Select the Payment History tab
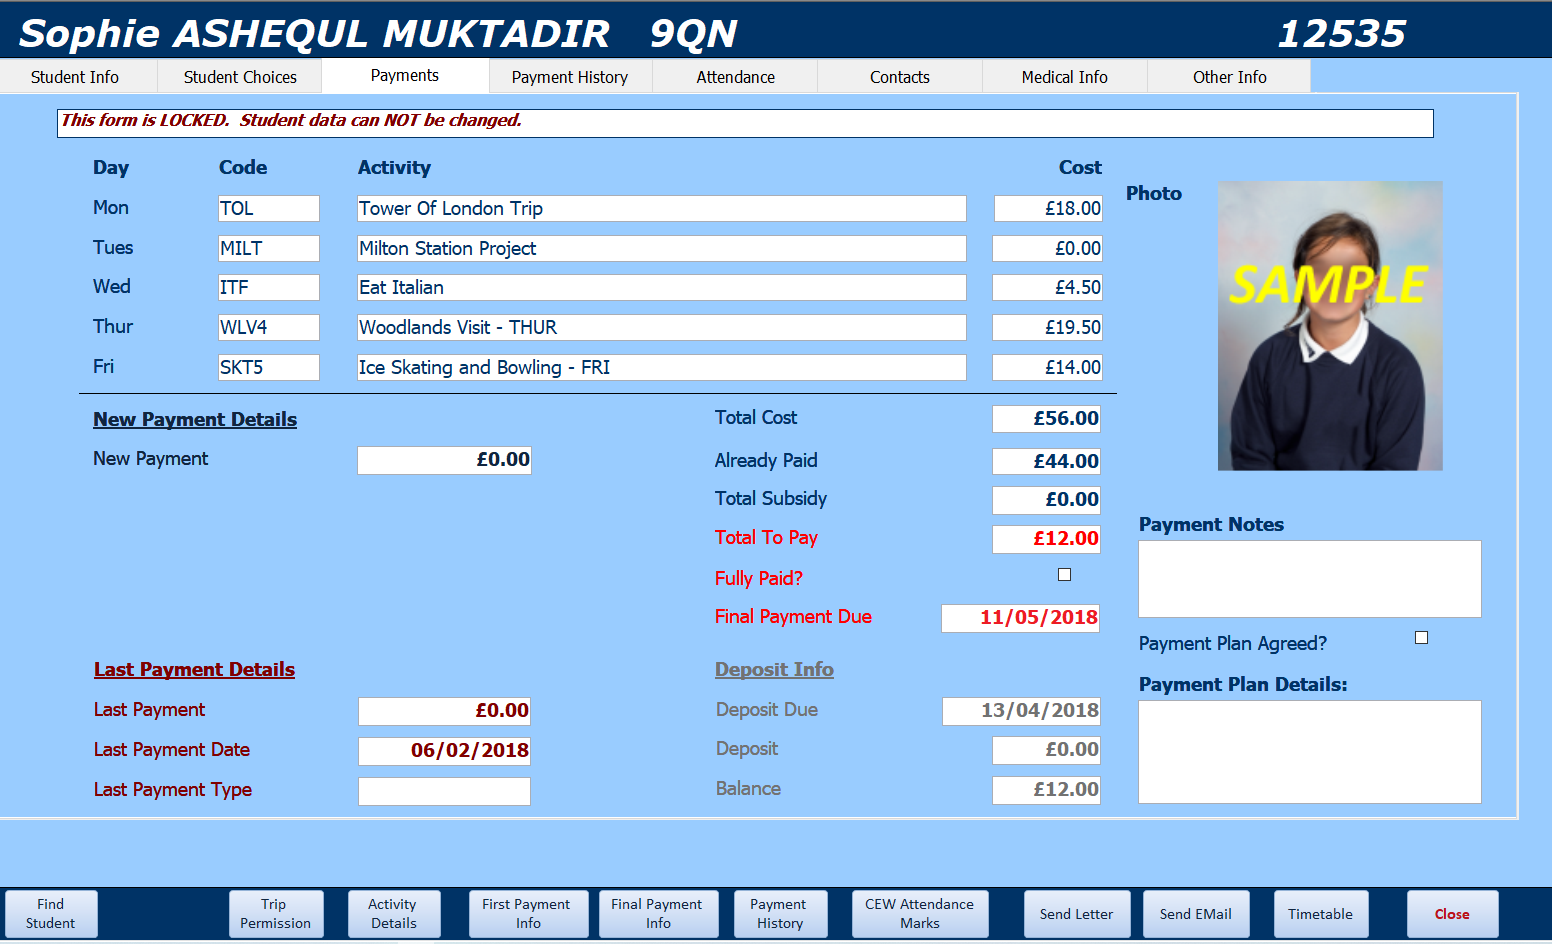This screenshot has width=1552, height=944. [x=570, y=77]
